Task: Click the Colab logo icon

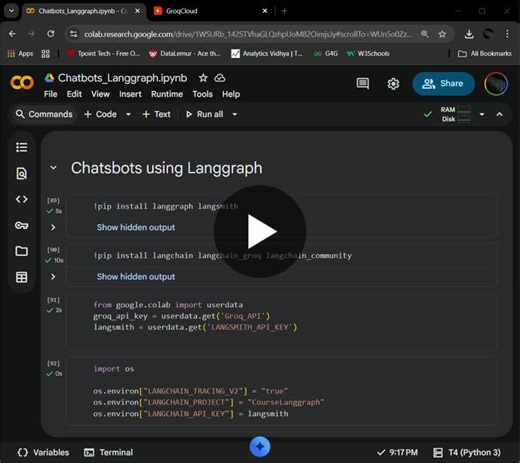Action: [x=22, y=82]
